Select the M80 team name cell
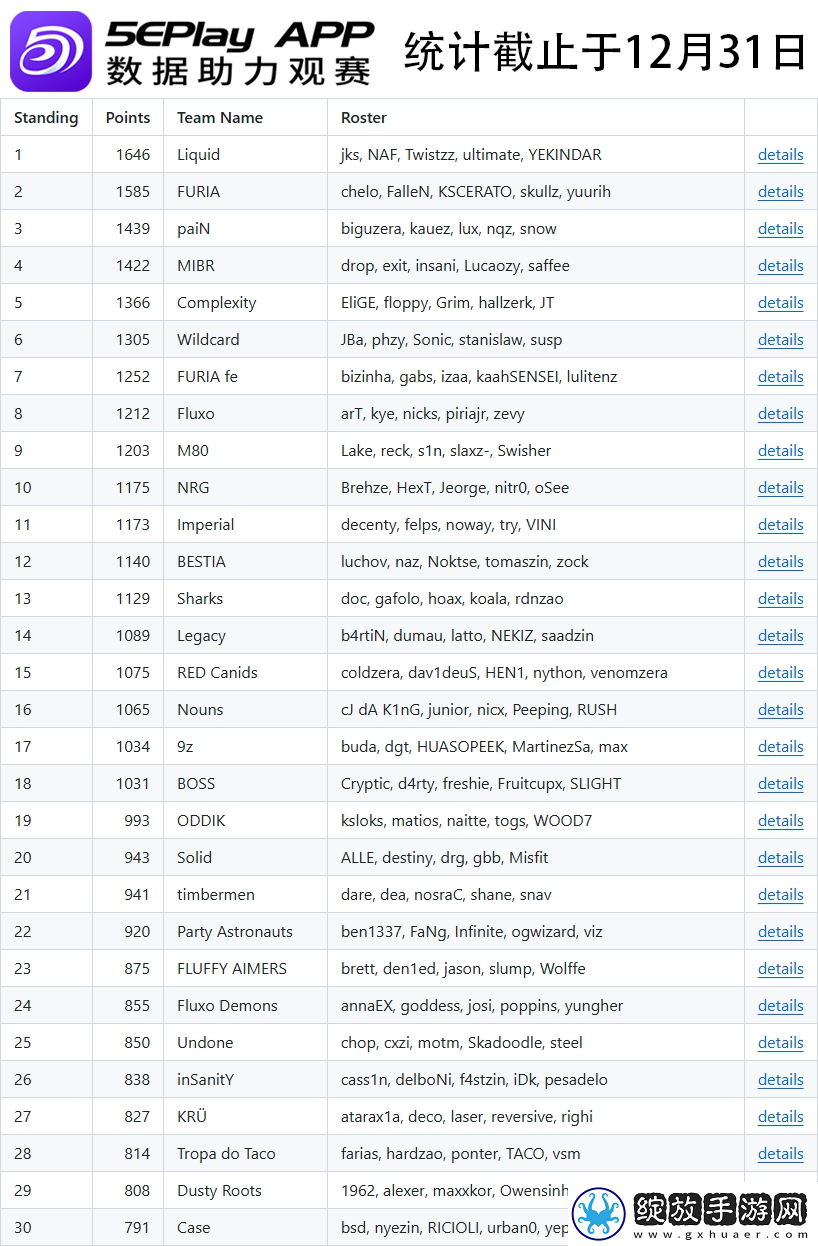The image size is (818, 1246). click(x=245, y=451)
